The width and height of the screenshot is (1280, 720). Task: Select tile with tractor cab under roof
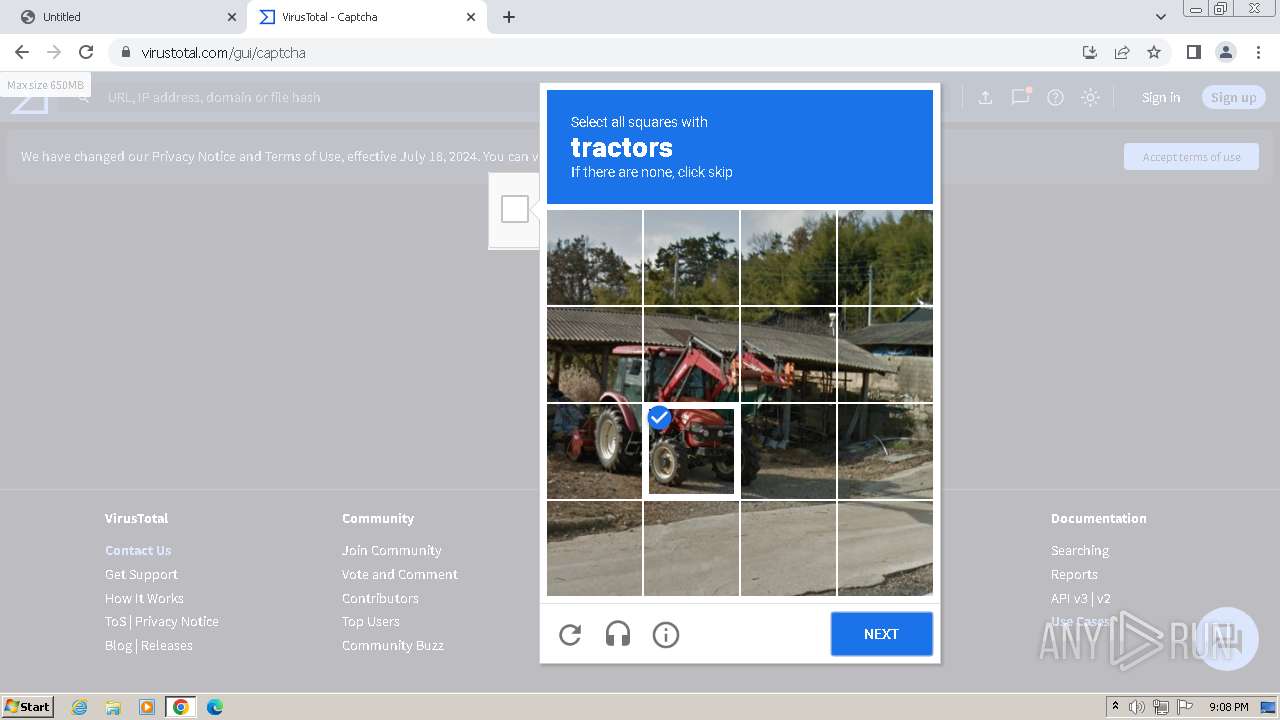tap(594, 354)
